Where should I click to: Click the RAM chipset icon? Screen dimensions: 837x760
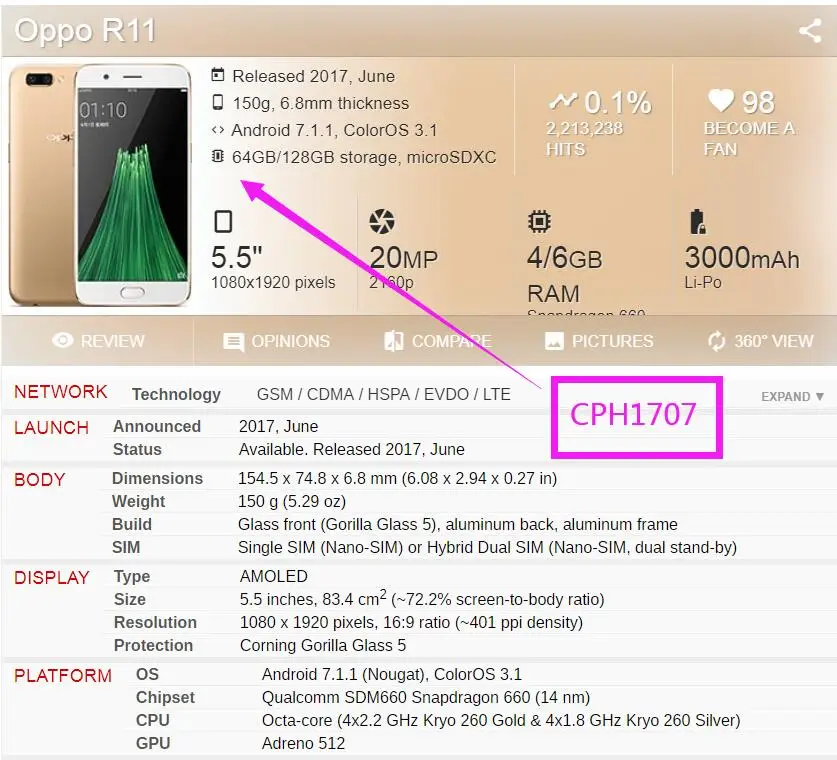point(539,221)
